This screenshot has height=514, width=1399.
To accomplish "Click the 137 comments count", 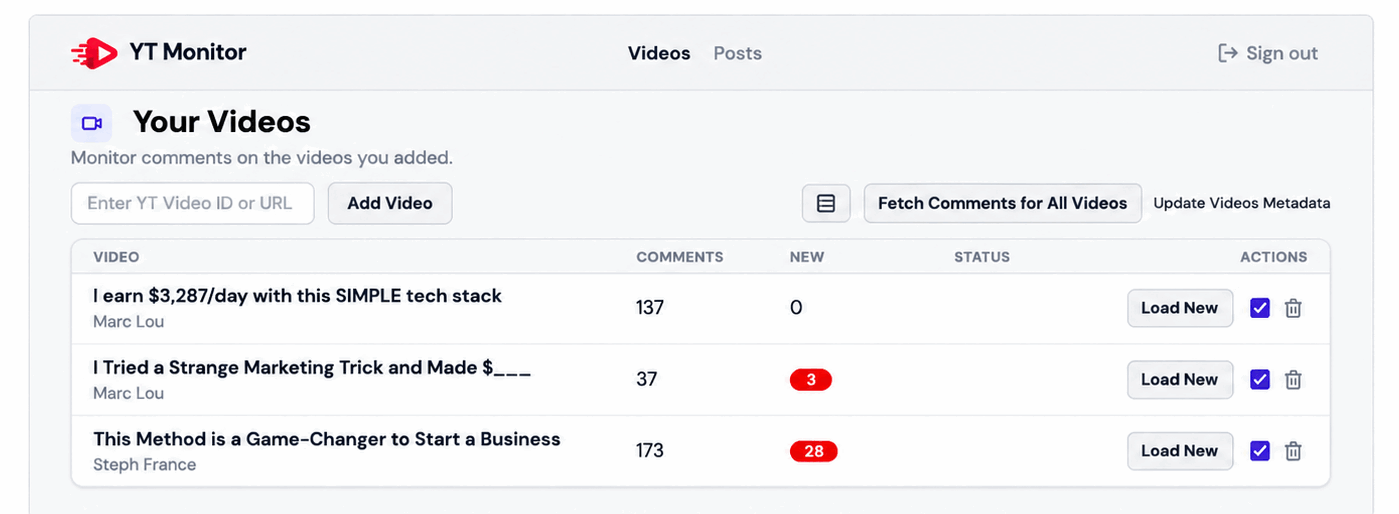I will point(650,308).
